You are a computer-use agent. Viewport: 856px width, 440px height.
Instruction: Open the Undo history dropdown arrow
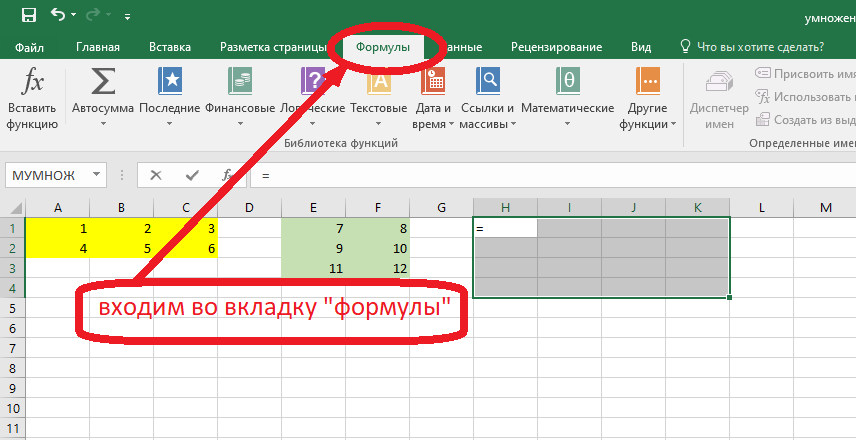74,15
